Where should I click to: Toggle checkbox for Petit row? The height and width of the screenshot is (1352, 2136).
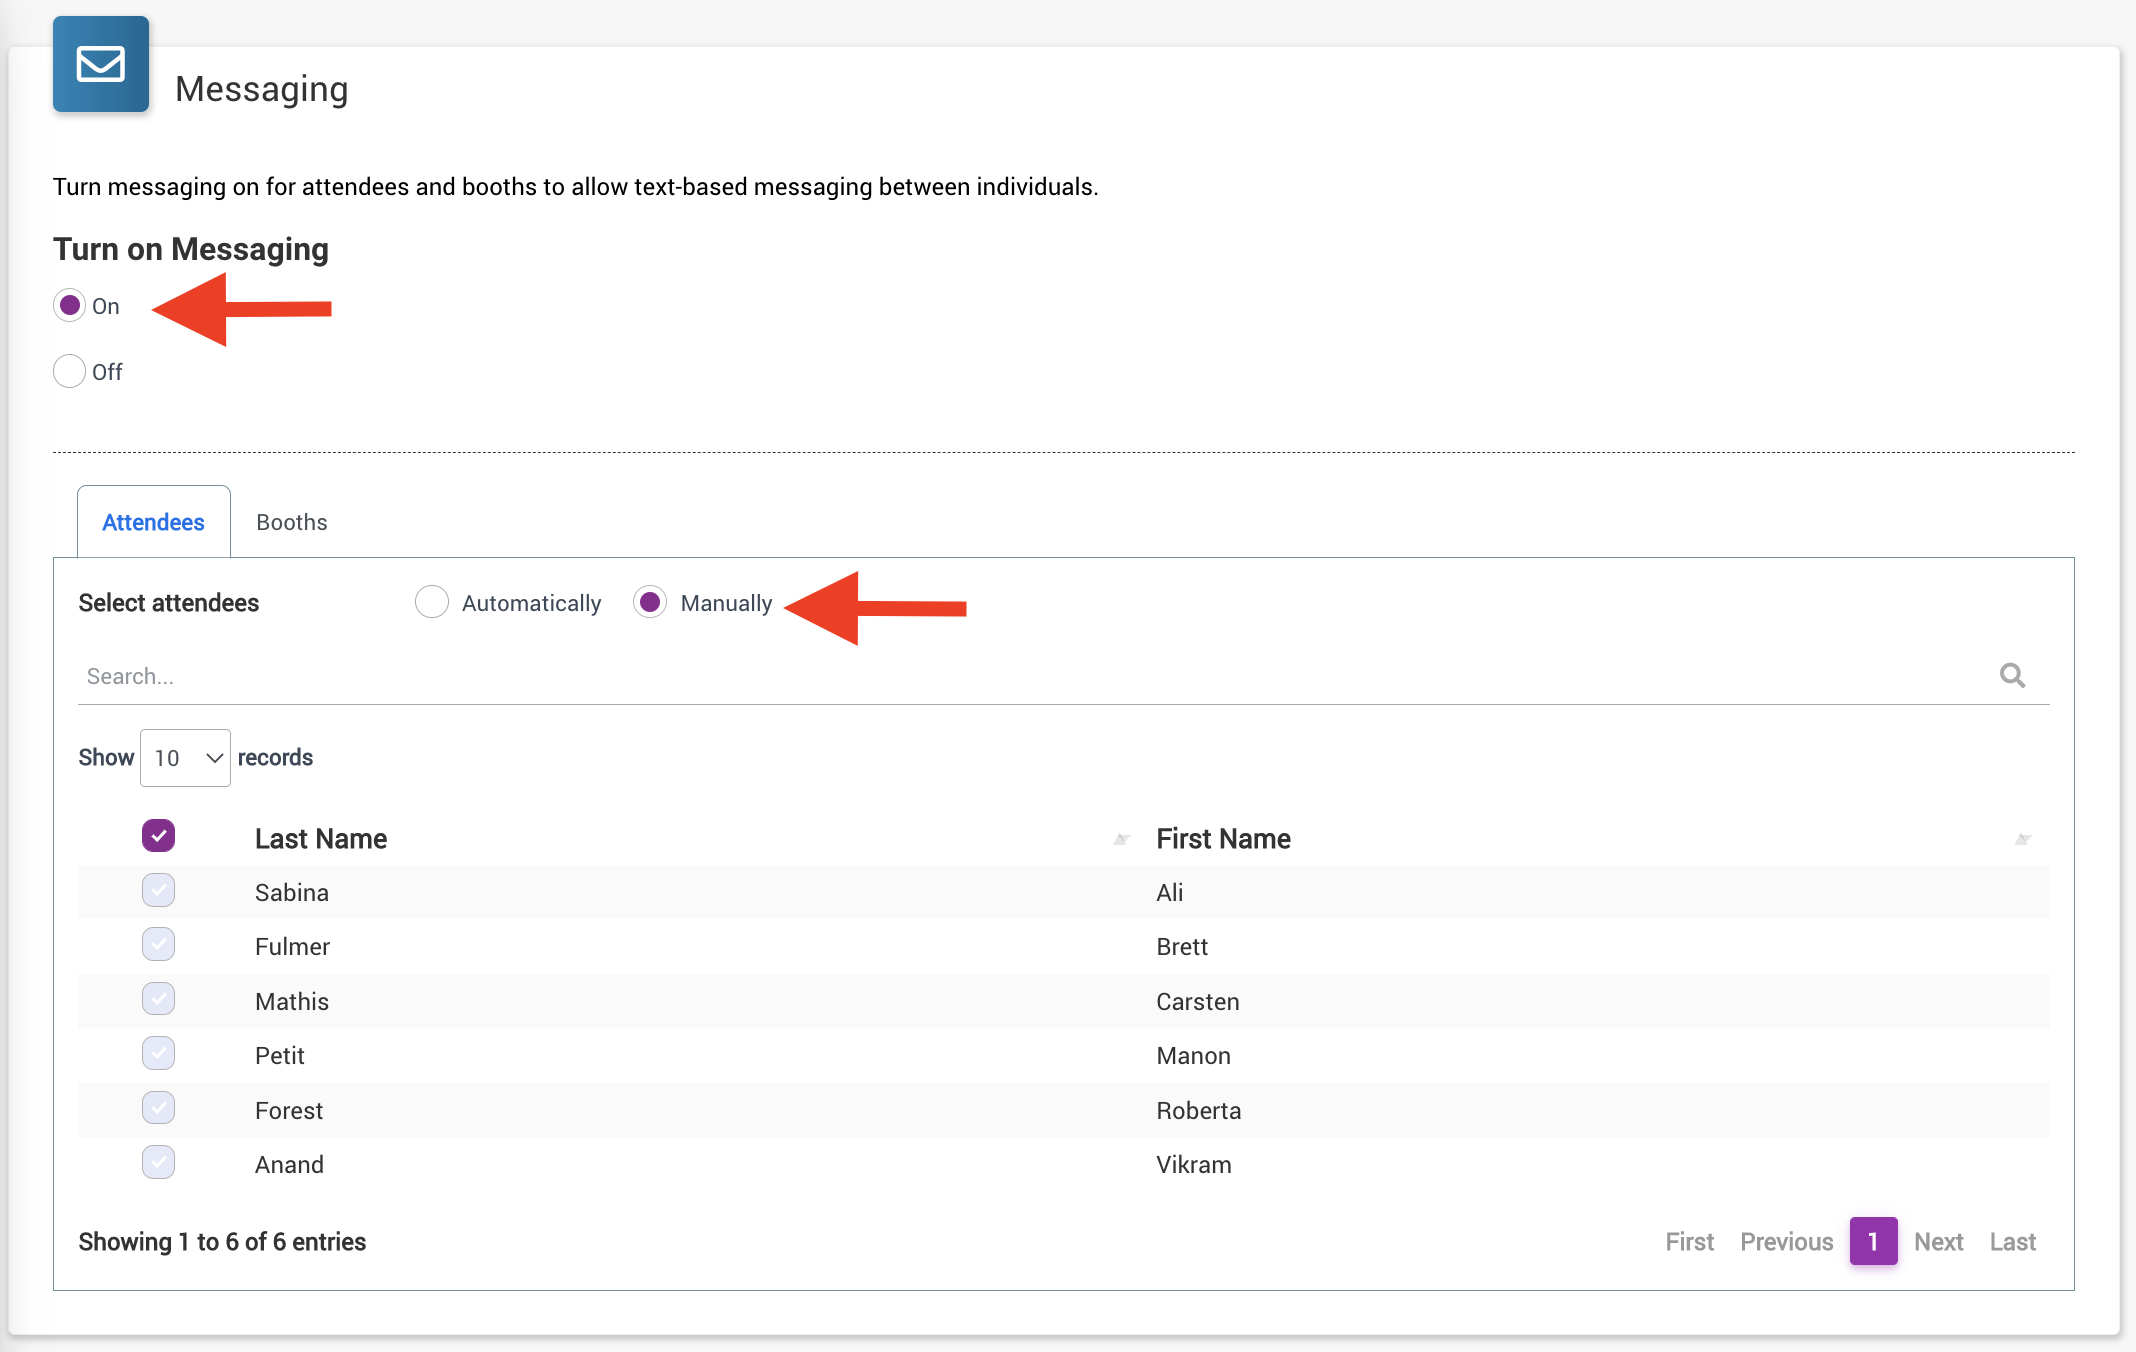coord(158,1053)
